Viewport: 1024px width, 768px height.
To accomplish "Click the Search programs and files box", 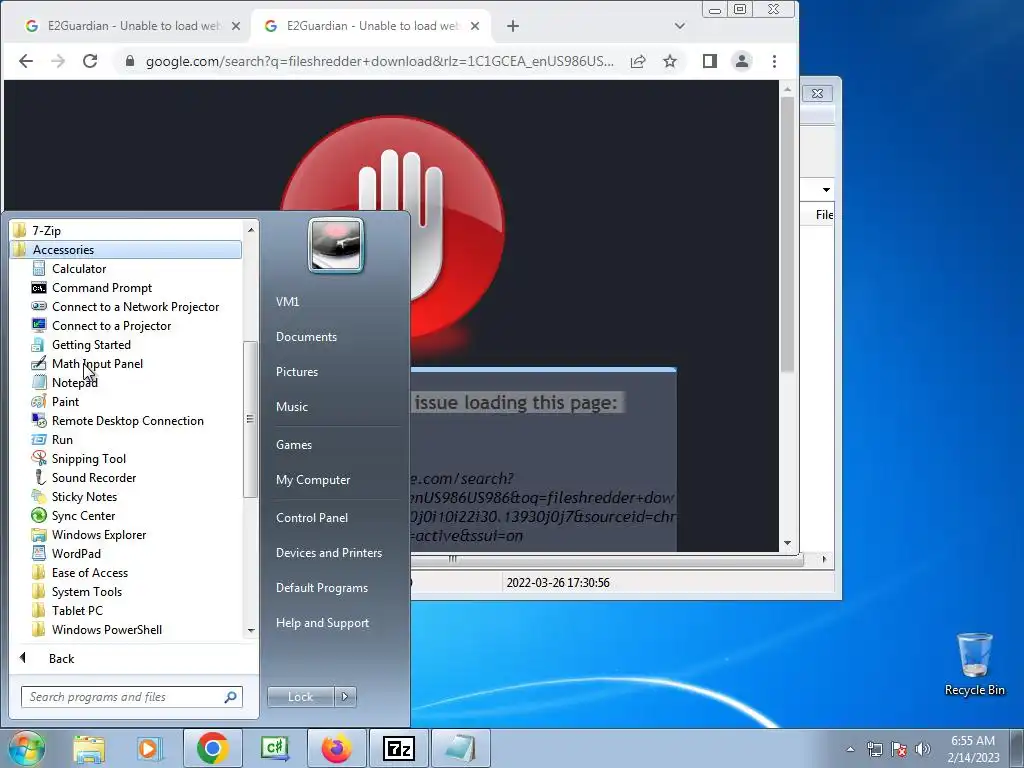I will [x=131, y=697].
